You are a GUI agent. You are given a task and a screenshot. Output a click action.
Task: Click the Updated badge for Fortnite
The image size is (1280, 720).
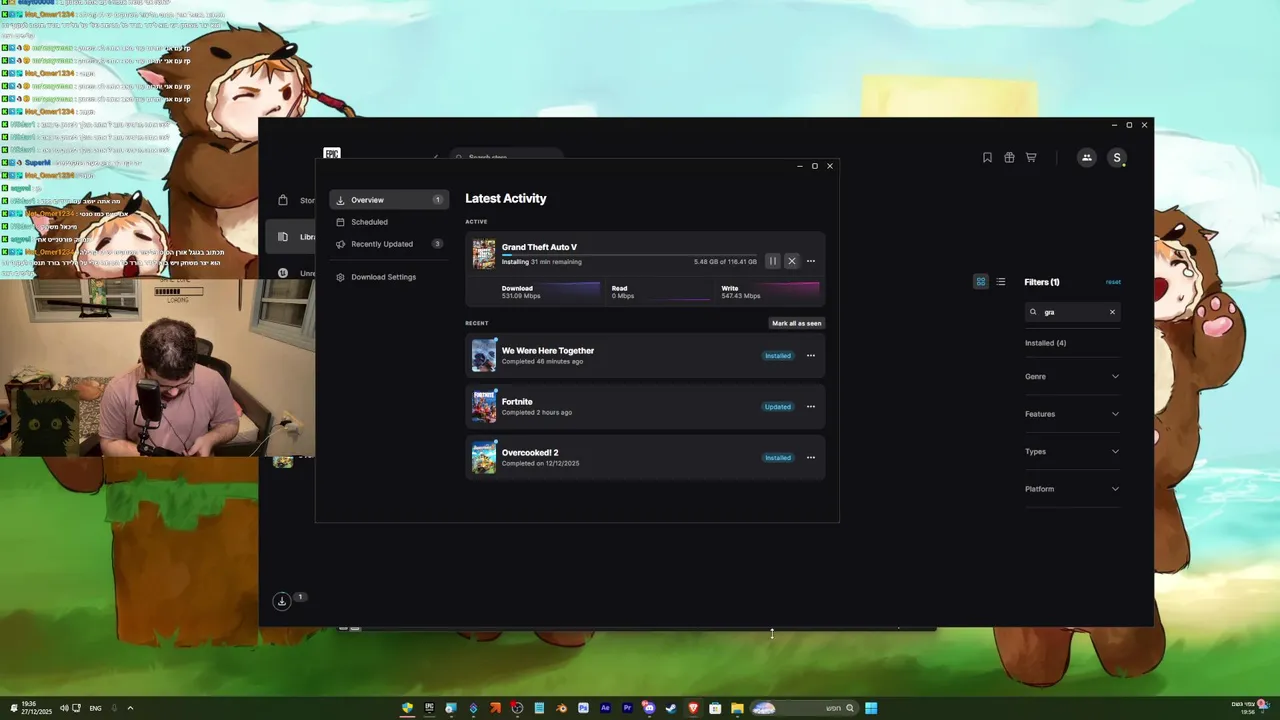[778, 406]
